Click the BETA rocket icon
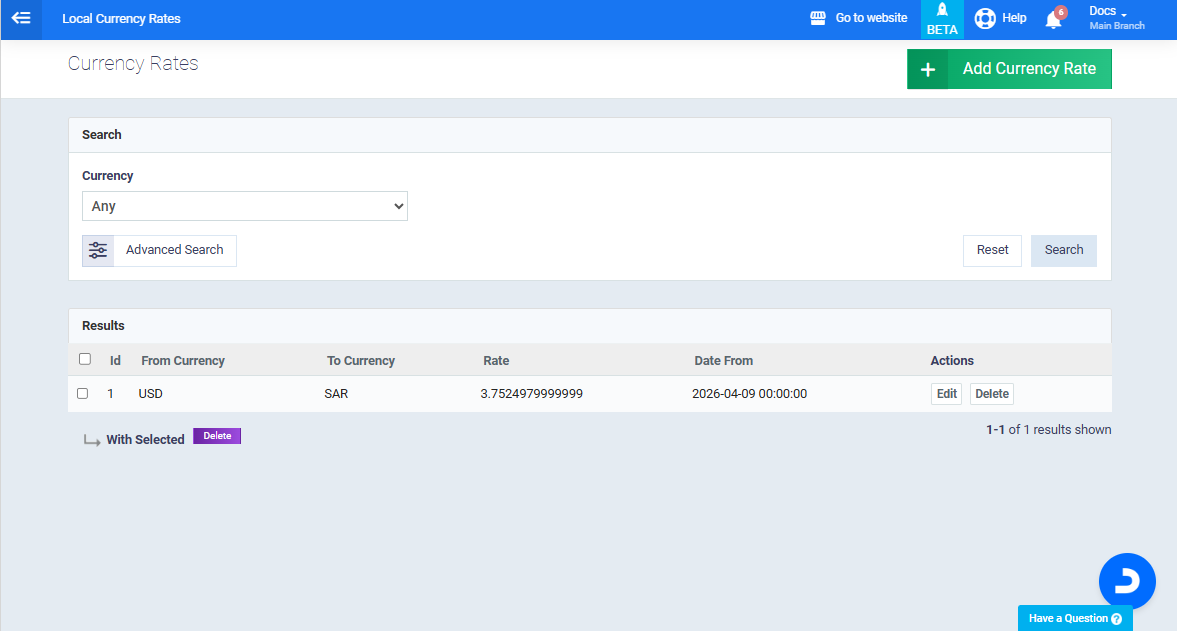This screenshot has height=631, width=1177. coord(942,11)
